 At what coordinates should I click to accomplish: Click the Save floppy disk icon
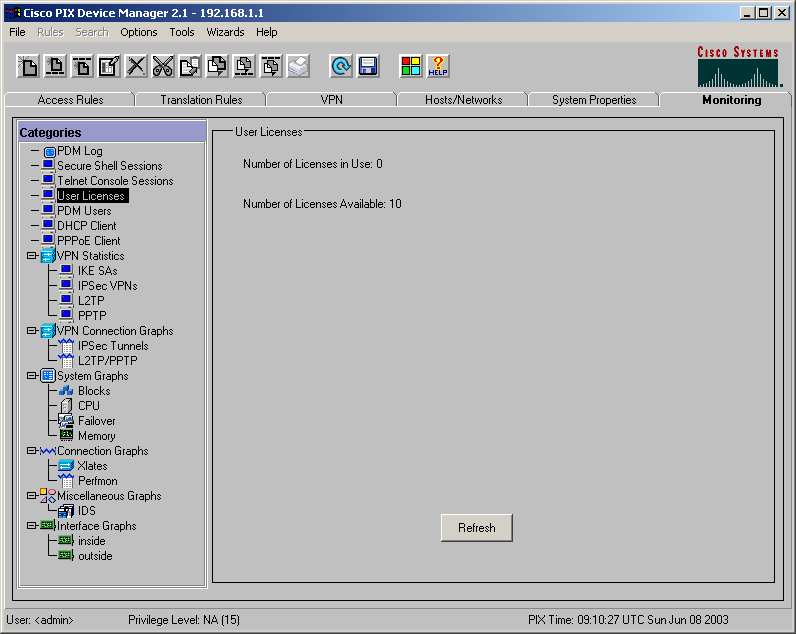[x=368, y=66]
